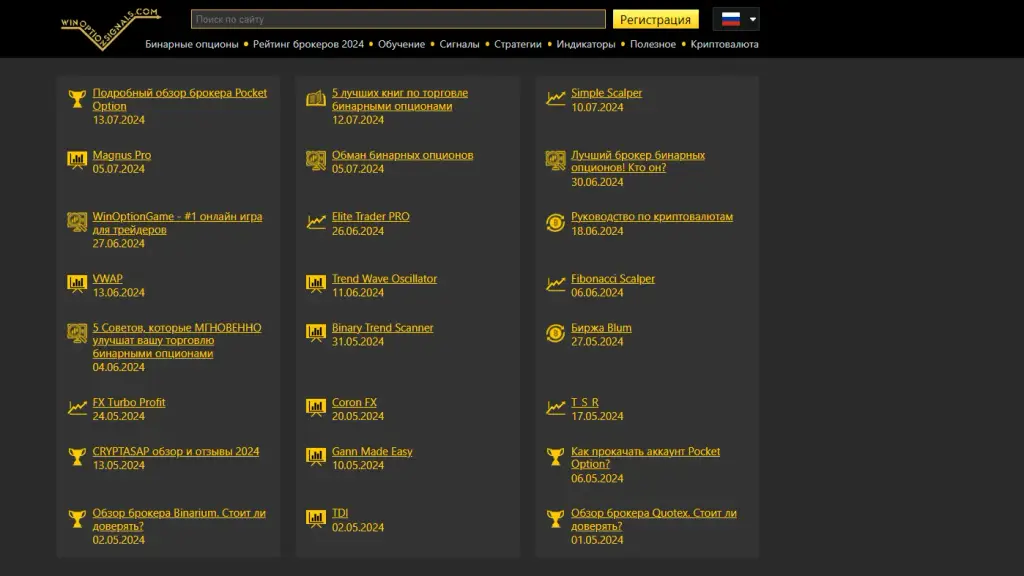Click the Регистрация button
This screenshot has width=1024, height=576.
pos(656,20)
